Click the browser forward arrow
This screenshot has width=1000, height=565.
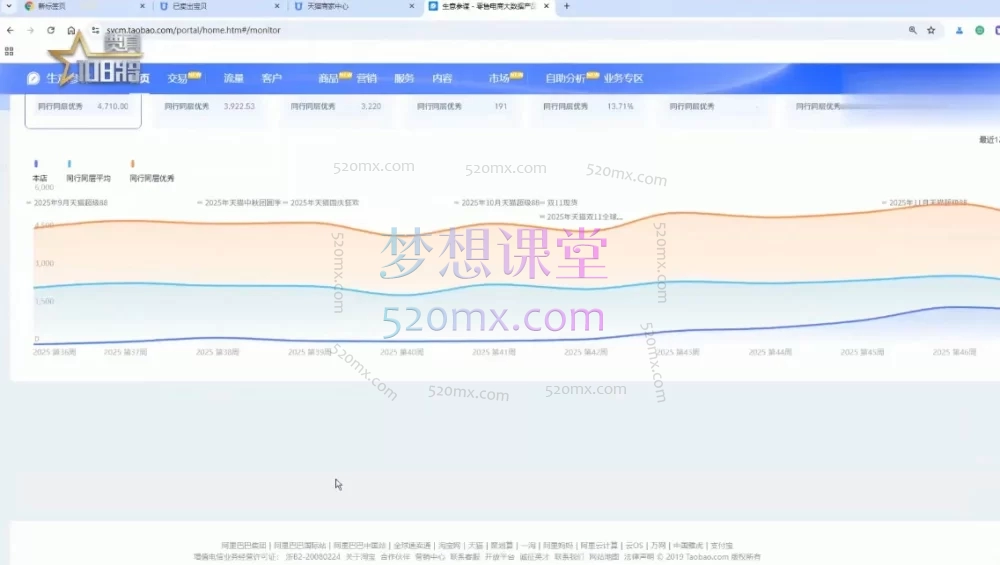[x=30, y=30]
